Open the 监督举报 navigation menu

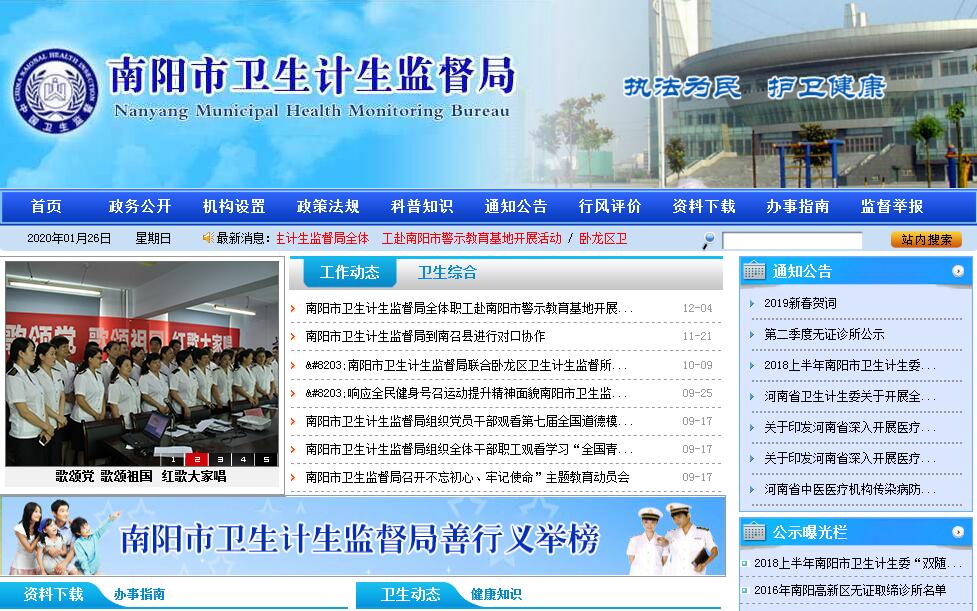point(892,207)
